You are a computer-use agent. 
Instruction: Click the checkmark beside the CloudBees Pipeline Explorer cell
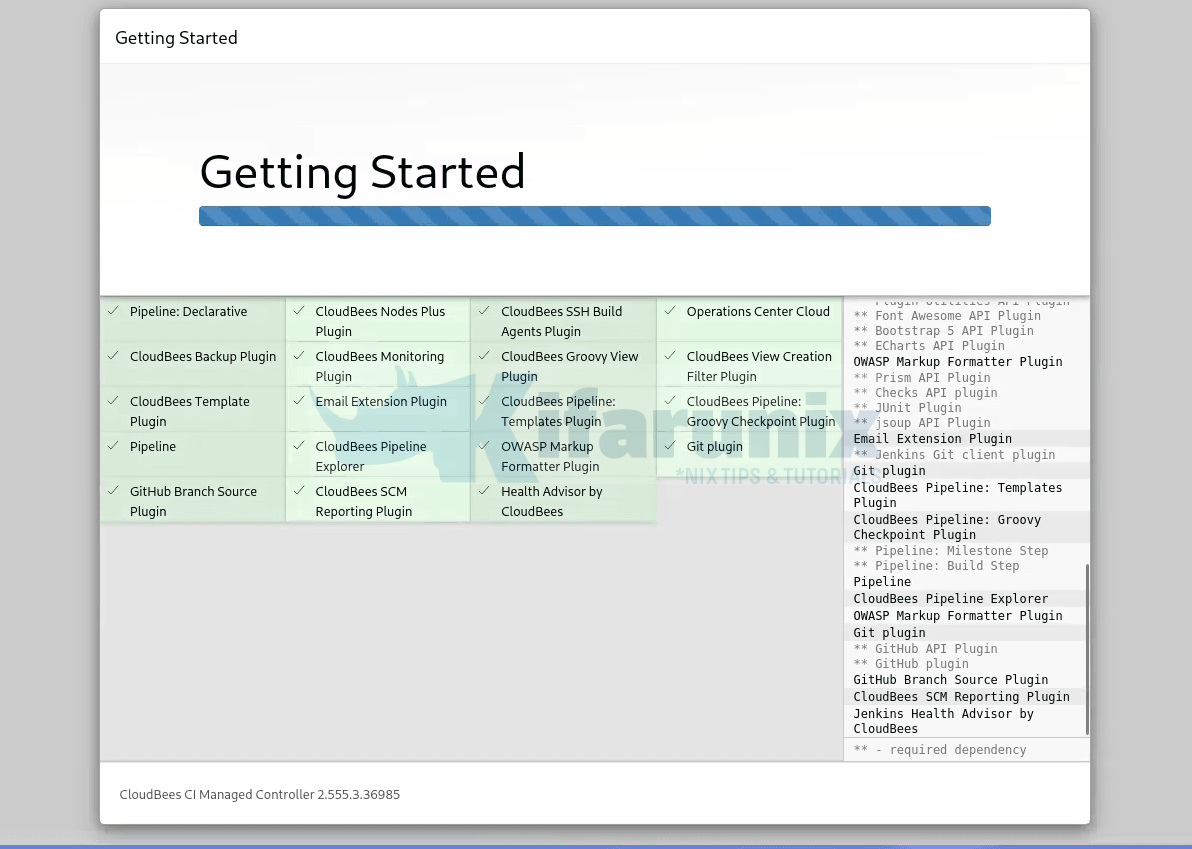click(299, 446)
